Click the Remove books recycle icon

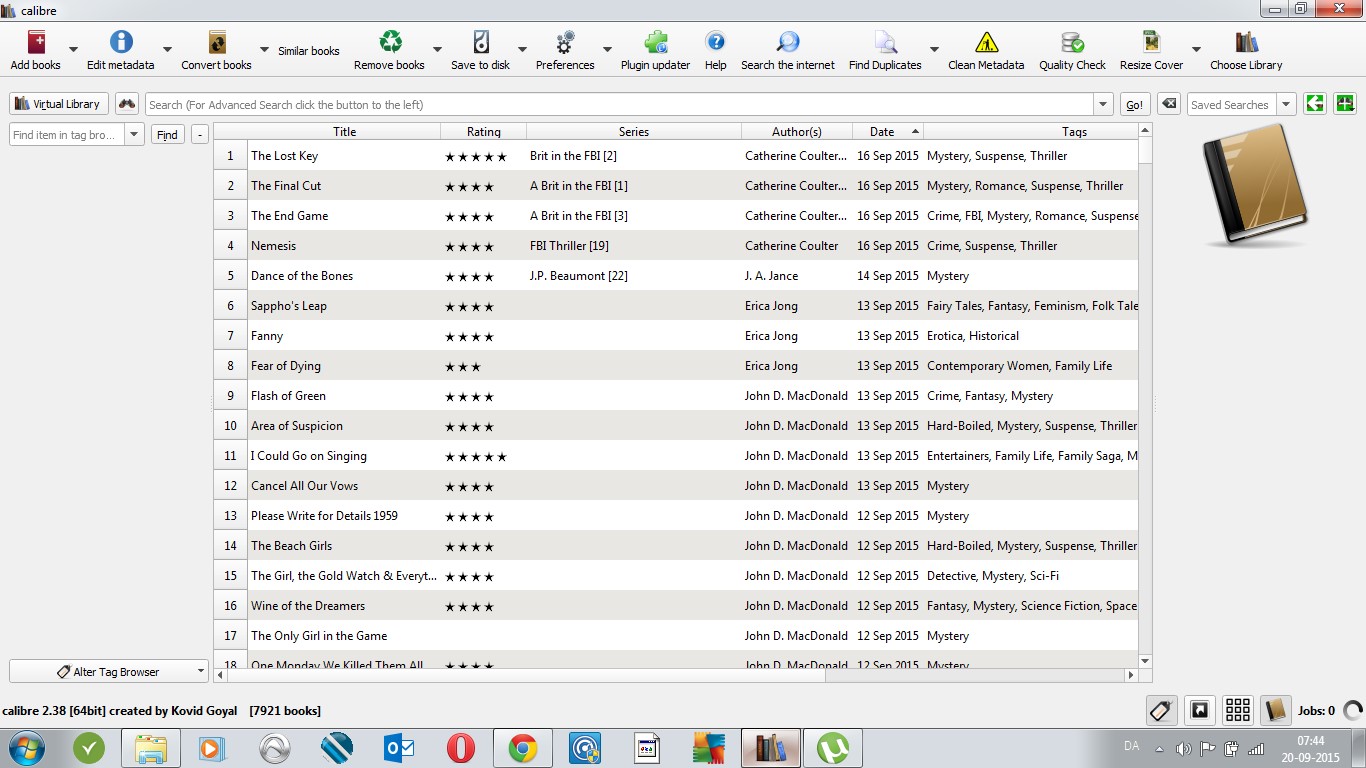click(x=390, y=42)
